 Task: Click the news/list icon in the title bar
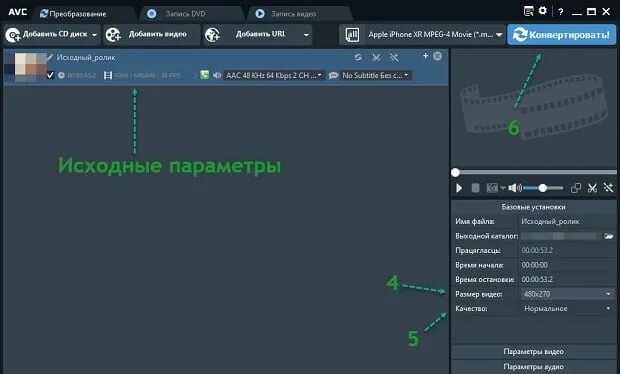click(528, 11)
